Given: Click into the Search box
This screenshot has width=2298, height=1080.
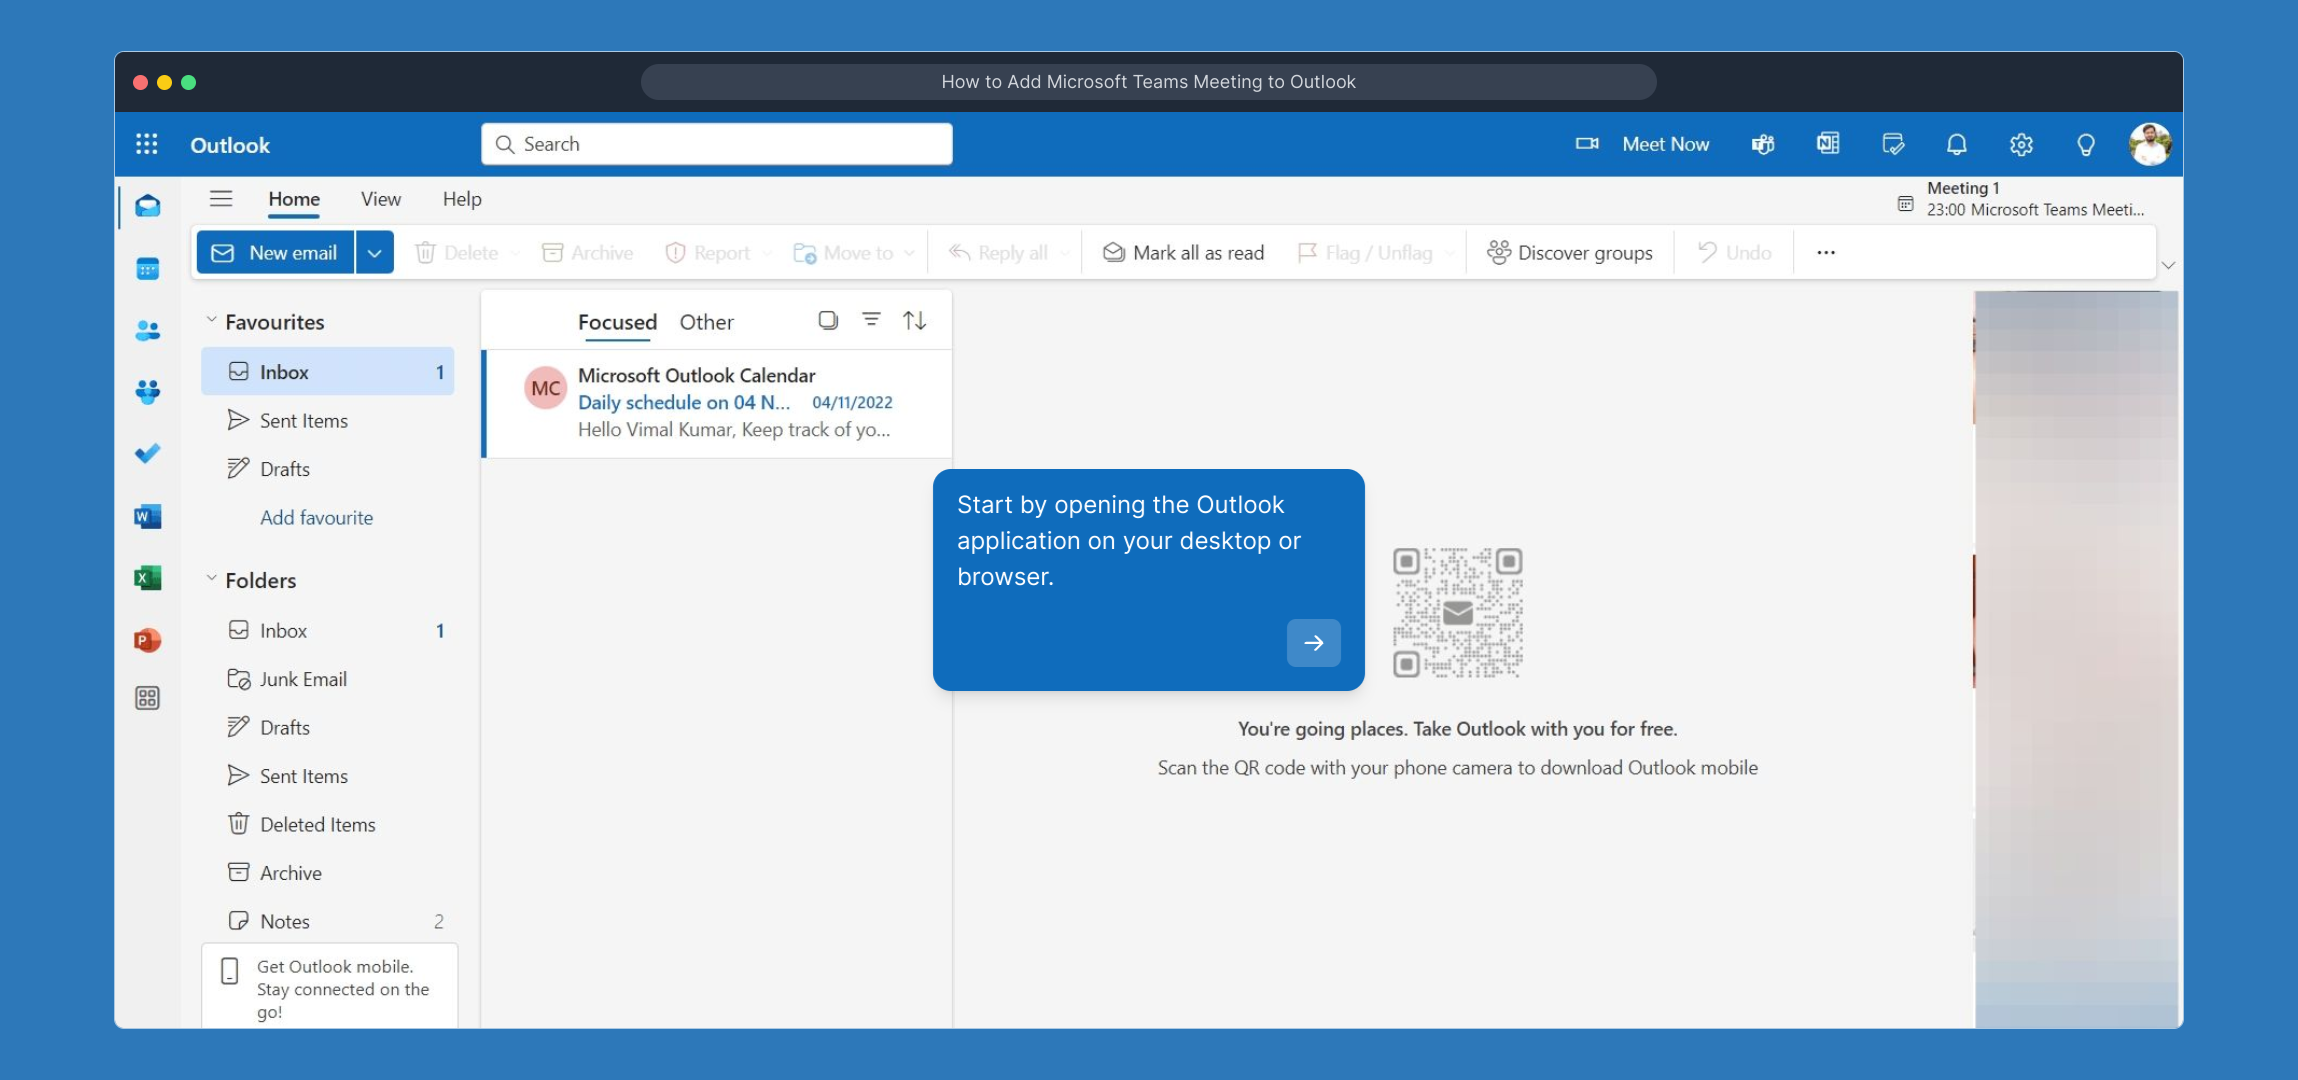Looking at the screenshot, I should [716, 144].
